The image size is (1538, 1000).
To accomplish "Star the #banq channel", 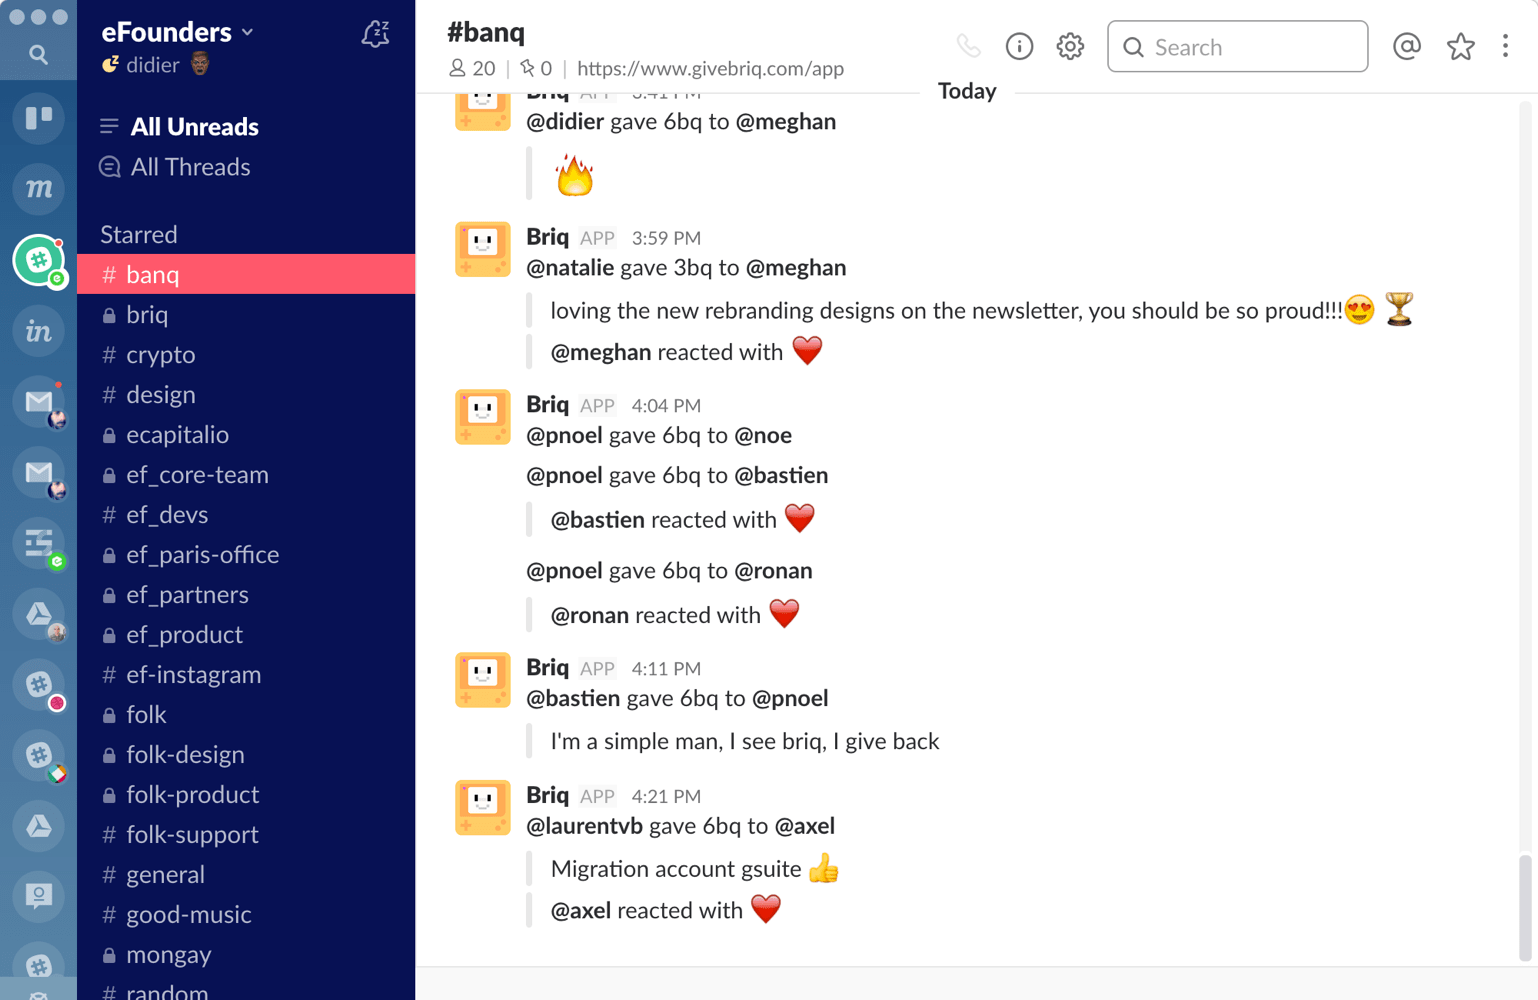I will 1460,46.
